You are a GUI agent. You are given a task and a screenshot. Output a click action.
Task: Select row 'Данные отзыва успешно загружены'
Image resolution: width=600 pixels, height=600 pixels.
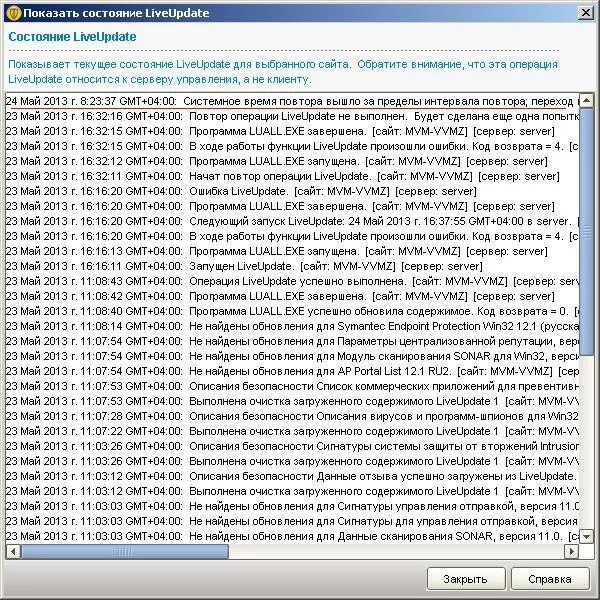click(x=292, y=476)
